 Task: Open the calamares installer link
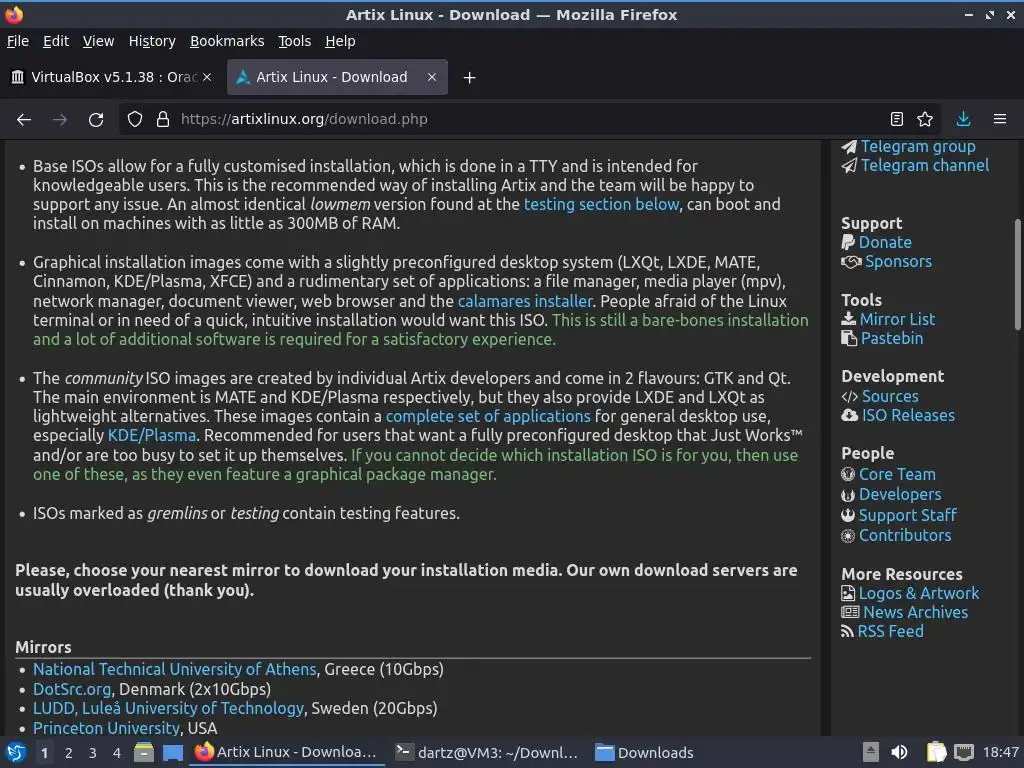click(525, 301)
